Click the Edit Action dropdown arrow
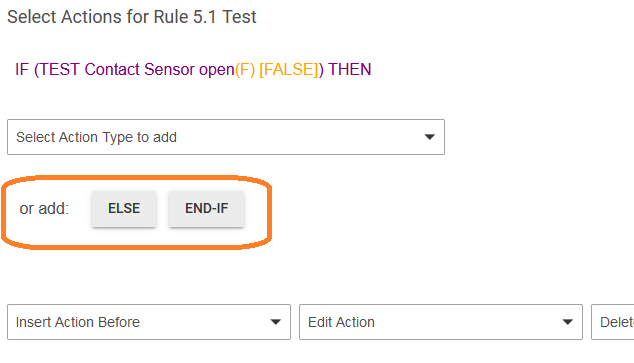 coord(568,322)
